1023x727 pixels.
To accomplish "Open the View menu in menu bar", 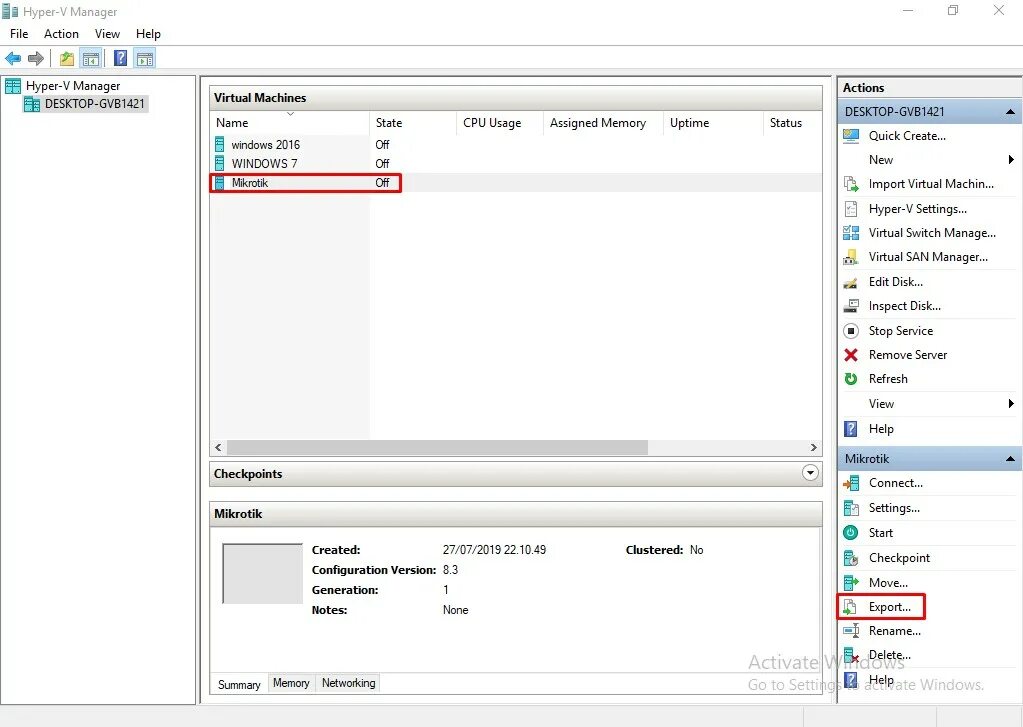I will (x=107, y=34).
